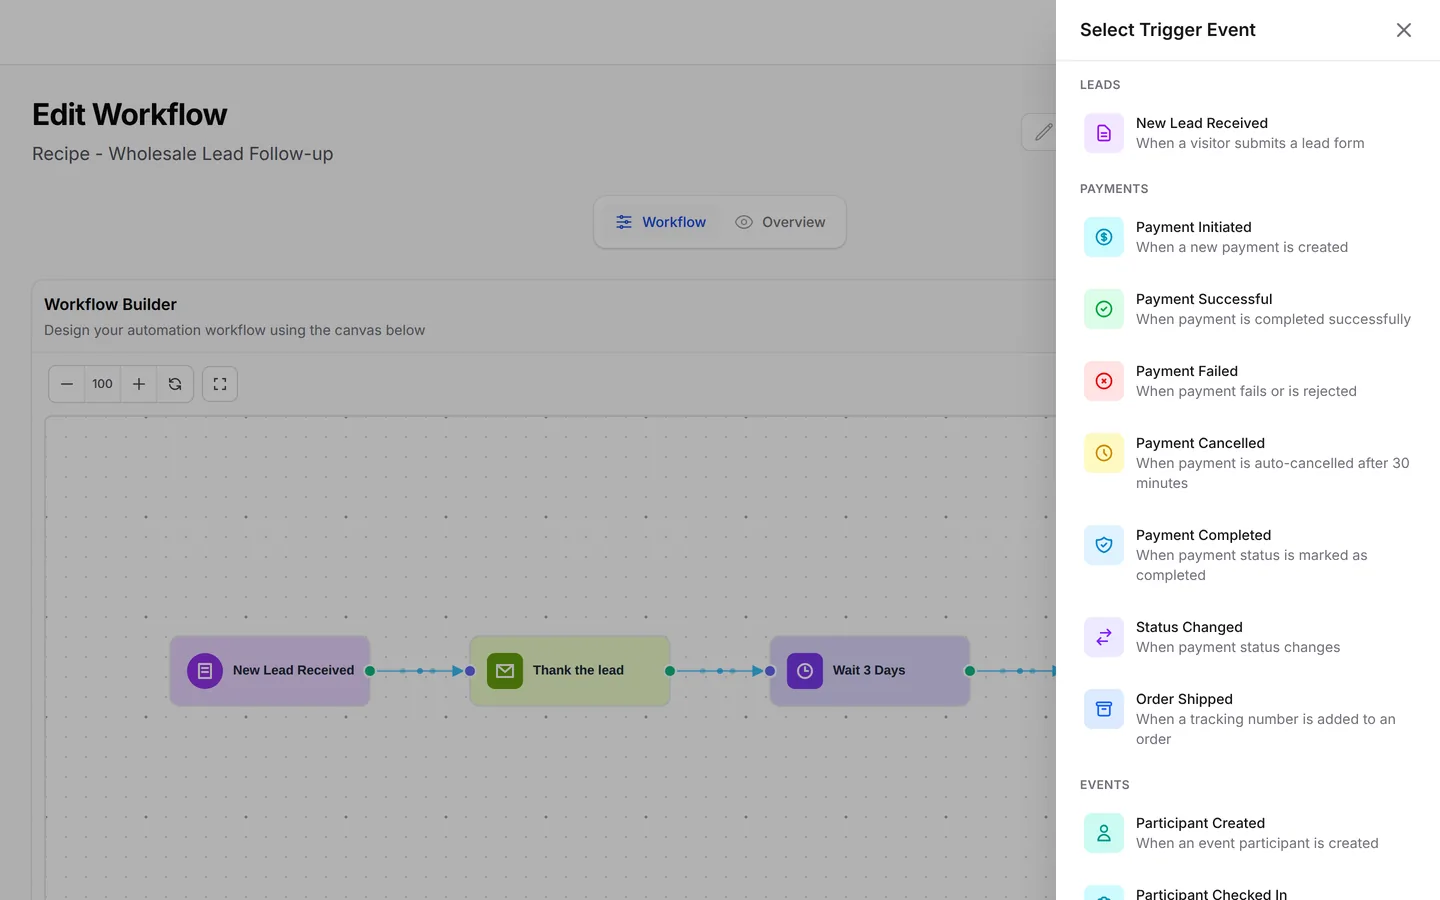Image resolution: width=1440 pixels, height=900 pixels.
Task: Toggle fullscreen canvas view
Action: pos(220,384)
